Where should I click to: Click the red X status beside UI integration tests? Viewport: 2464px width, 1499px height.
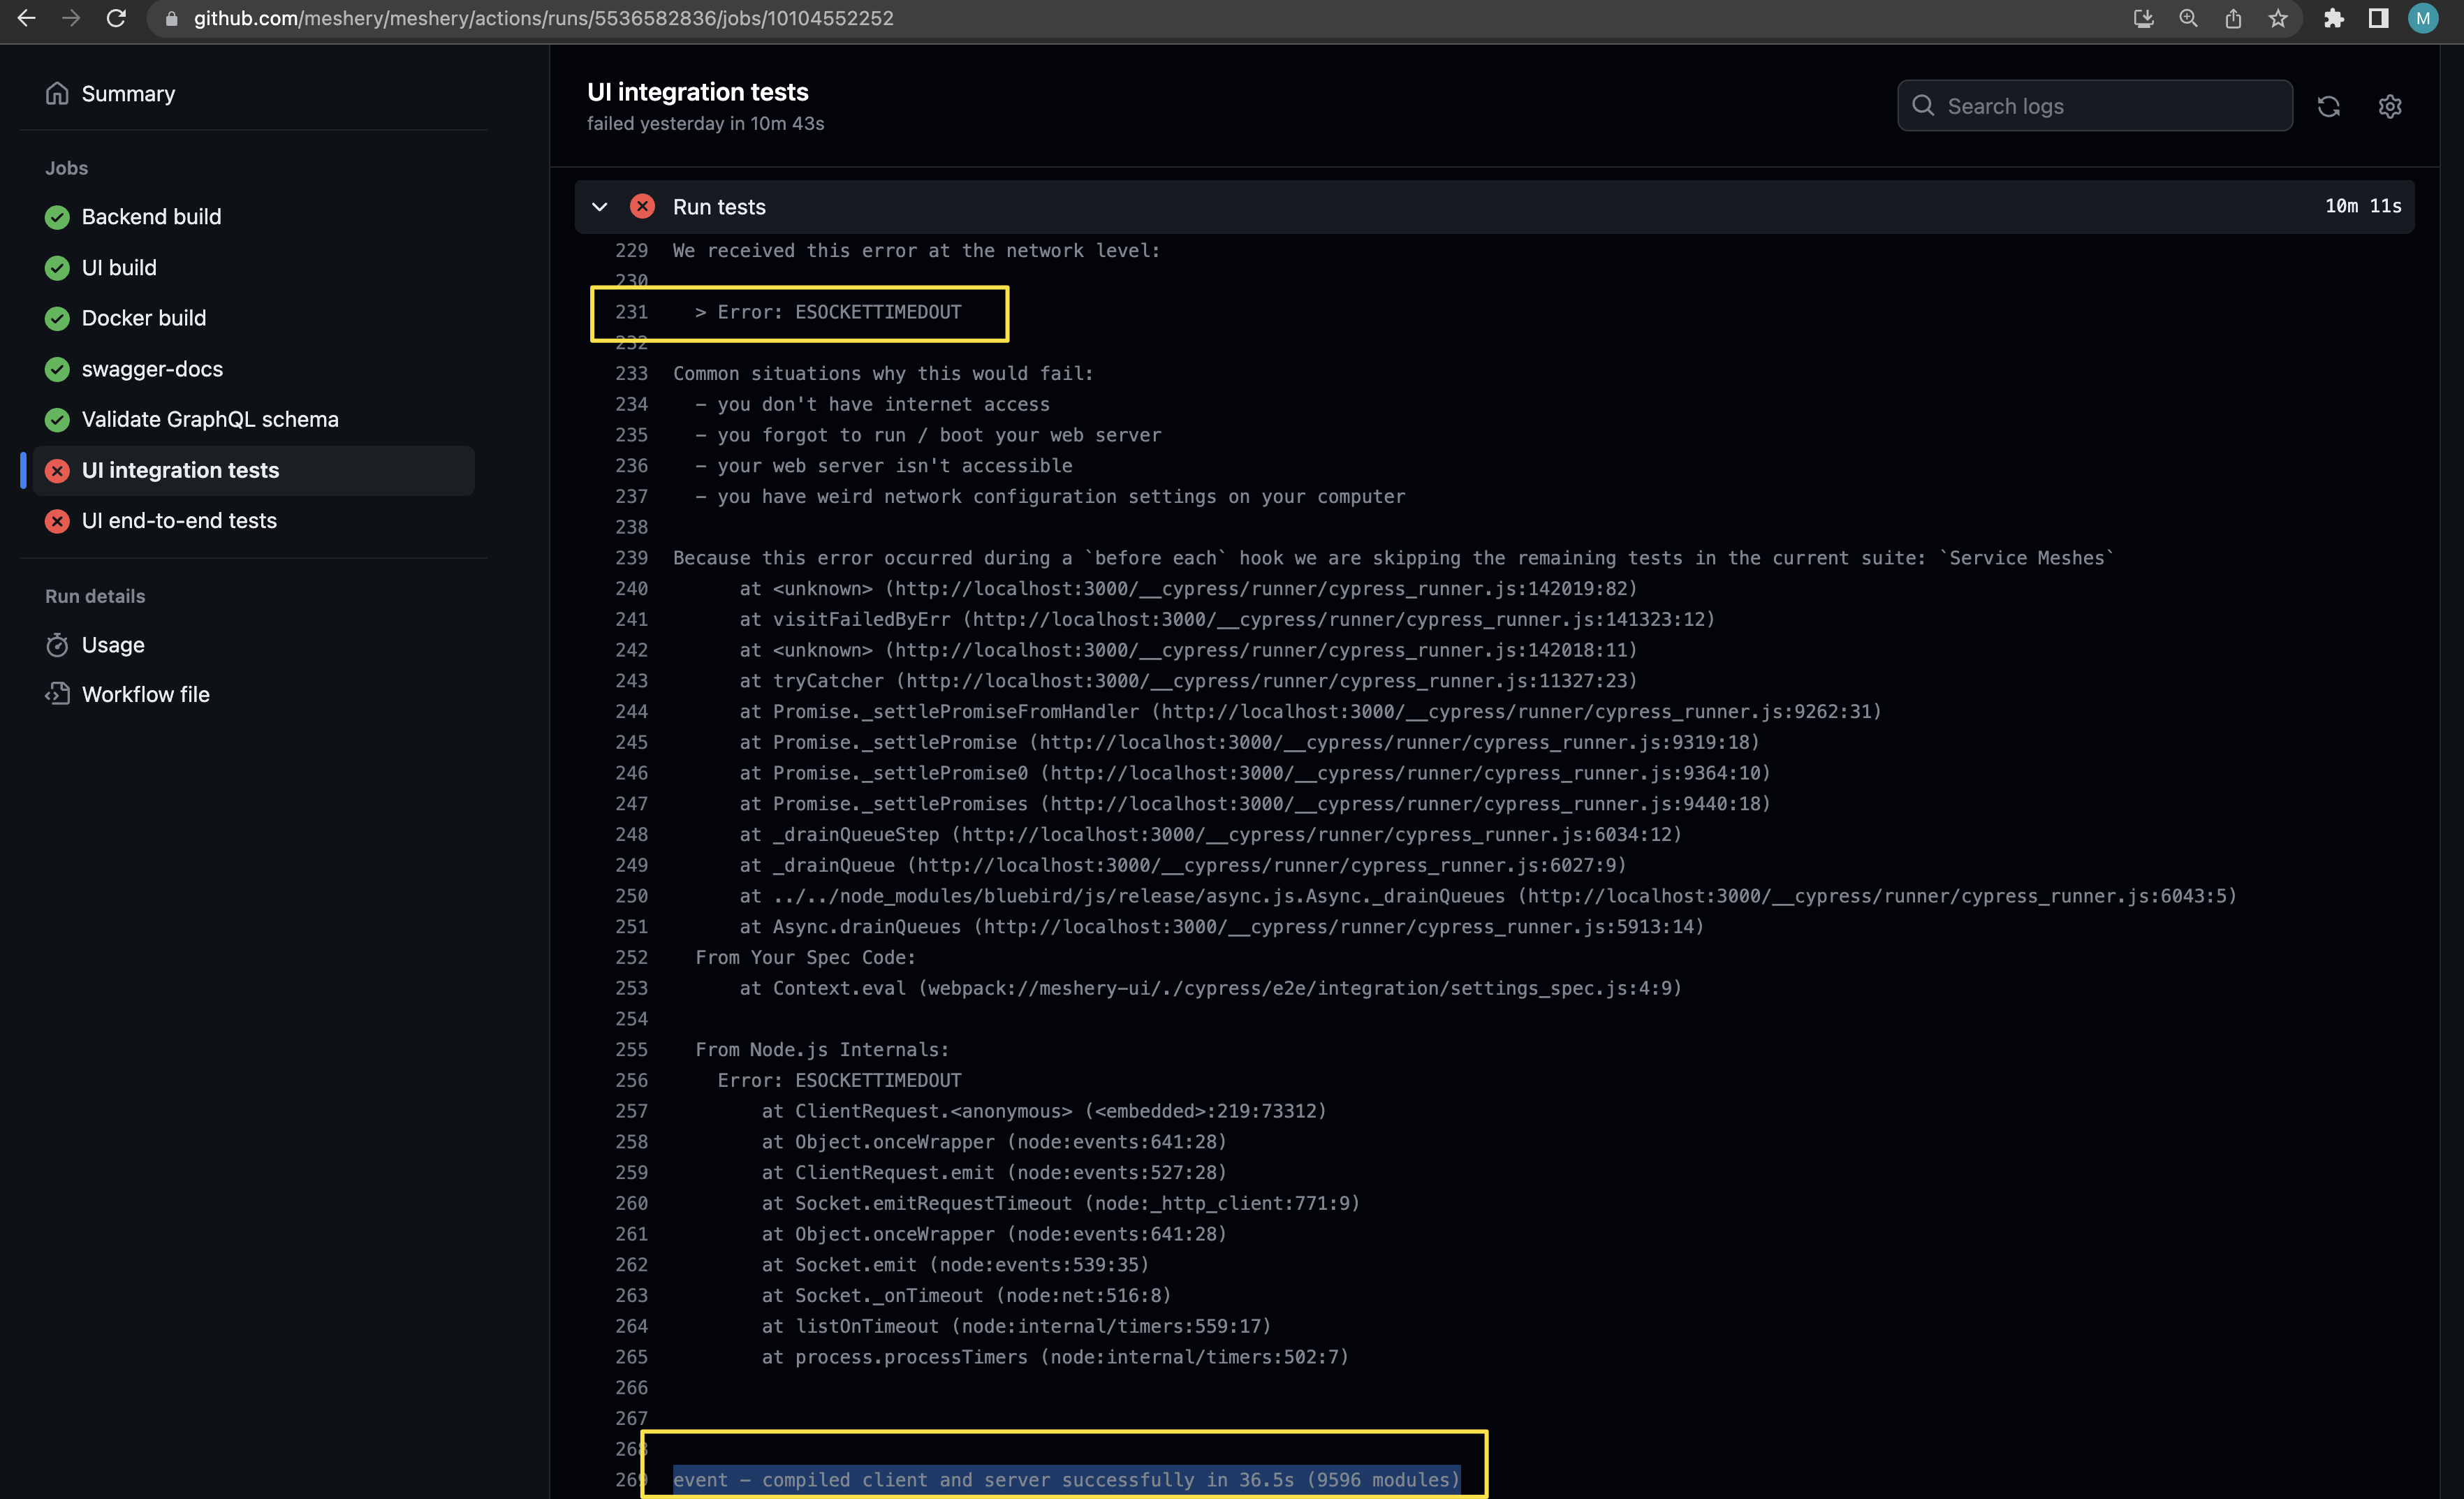click(x=56, y=470)
